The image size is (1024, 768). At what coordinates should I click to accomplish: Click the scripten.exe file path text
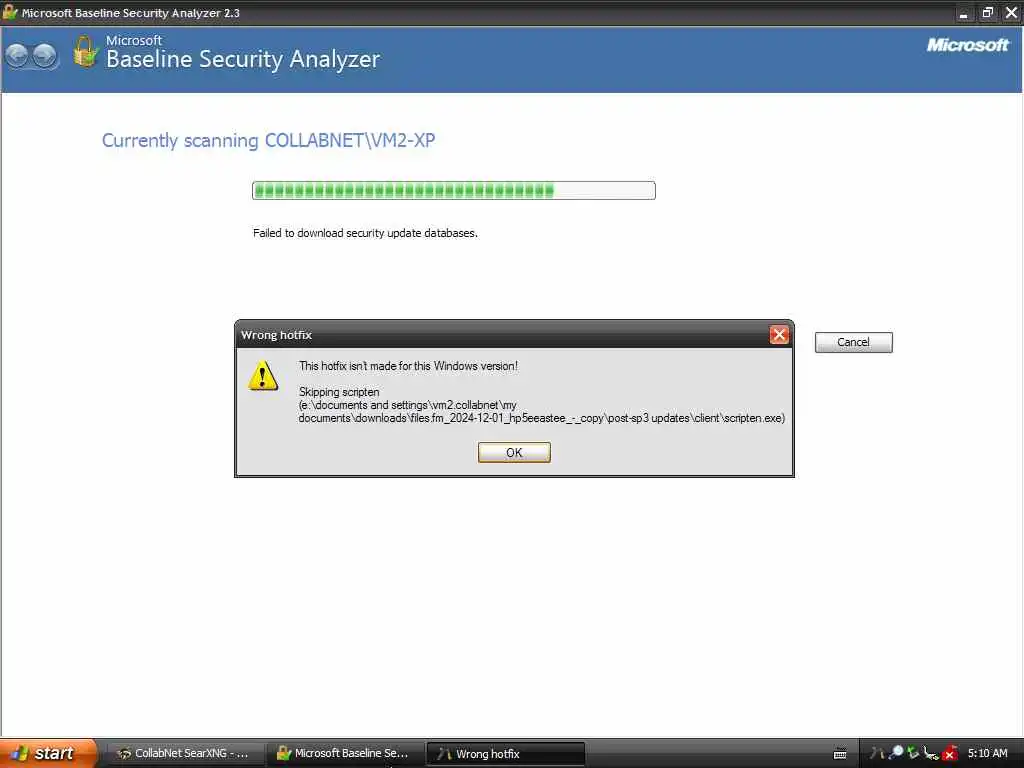click(541, 411)
